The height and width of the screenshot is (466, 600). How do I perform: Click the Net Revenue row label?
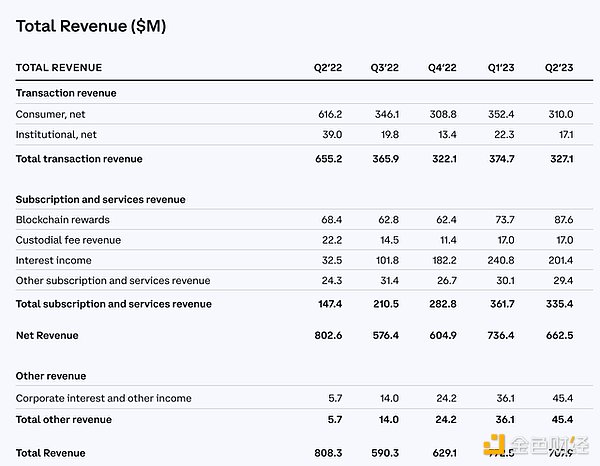click(47, 335)
